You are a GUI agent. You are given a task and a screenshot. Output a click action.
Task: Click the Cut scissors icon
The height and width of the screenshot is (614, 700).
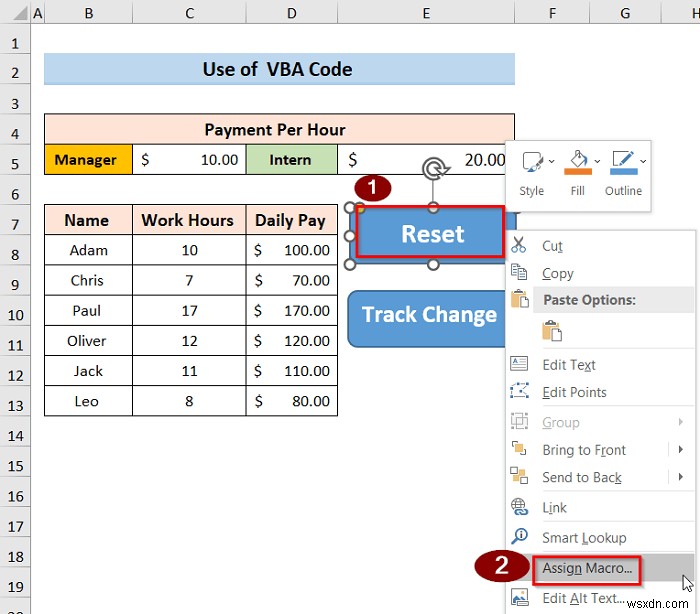tap(519, 245)
